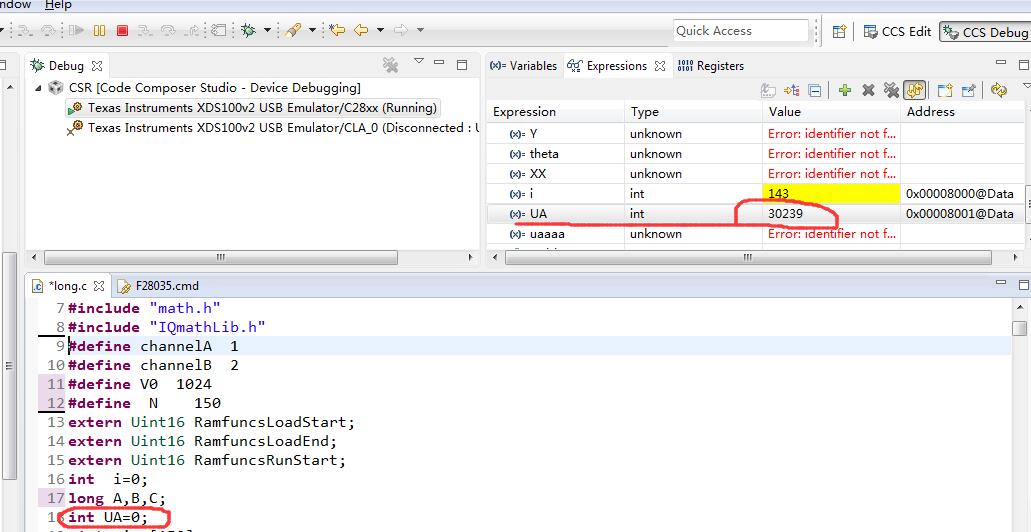Open Expressions view menu triangle
Viewport: 1031px width, 532px height.
[x=1026, y=85]
